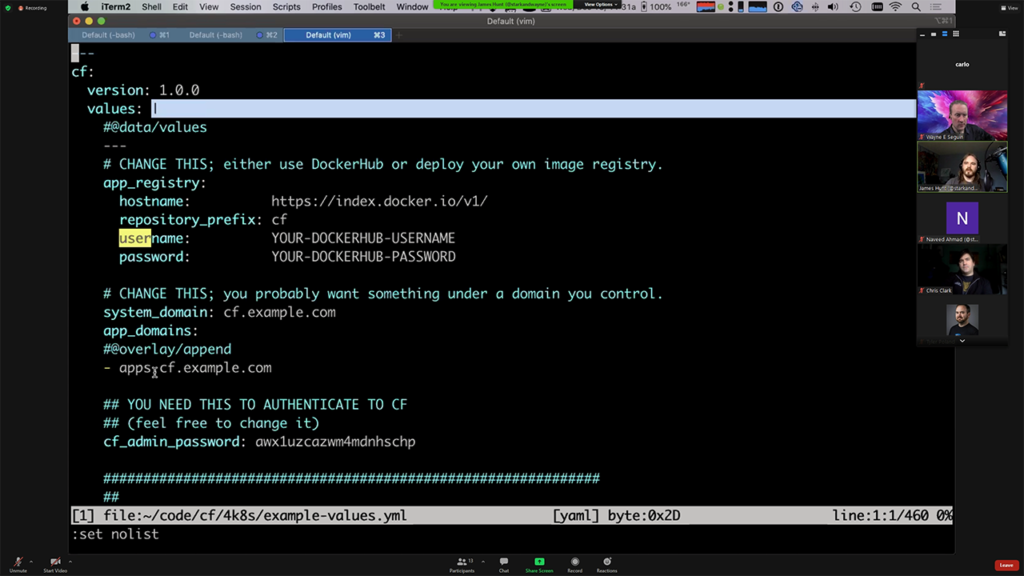Open the View menu in the menu bar
This screenshot has height=576, width=1024.
[209, 7]
